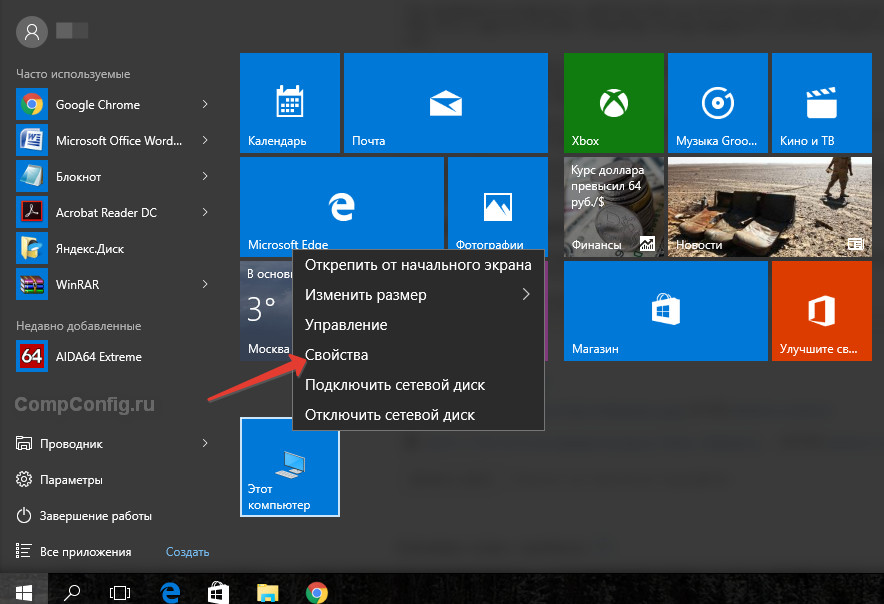The height and width of the screenshot is (604, 884).
Task: Expand the Google Chrome jump list arrow
Action: [x=205, y=105]
